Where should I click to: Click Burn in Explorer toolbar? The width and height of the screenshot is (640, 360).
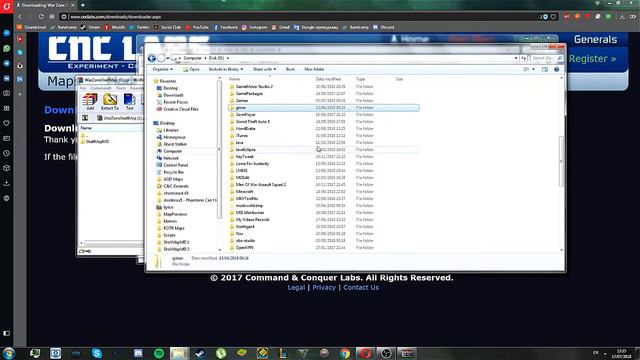tap(290, 69)
